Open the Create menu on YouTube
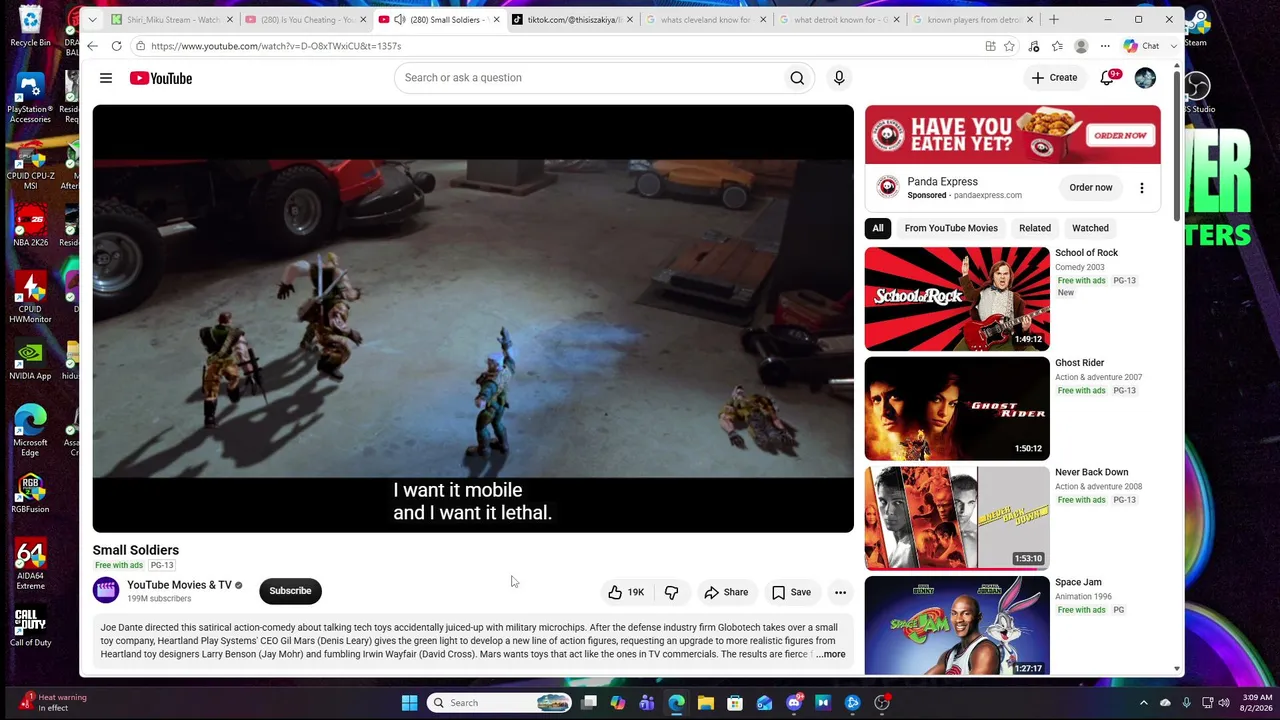1280x720 pixels. pyautogui.click(x=1055, y=78)
